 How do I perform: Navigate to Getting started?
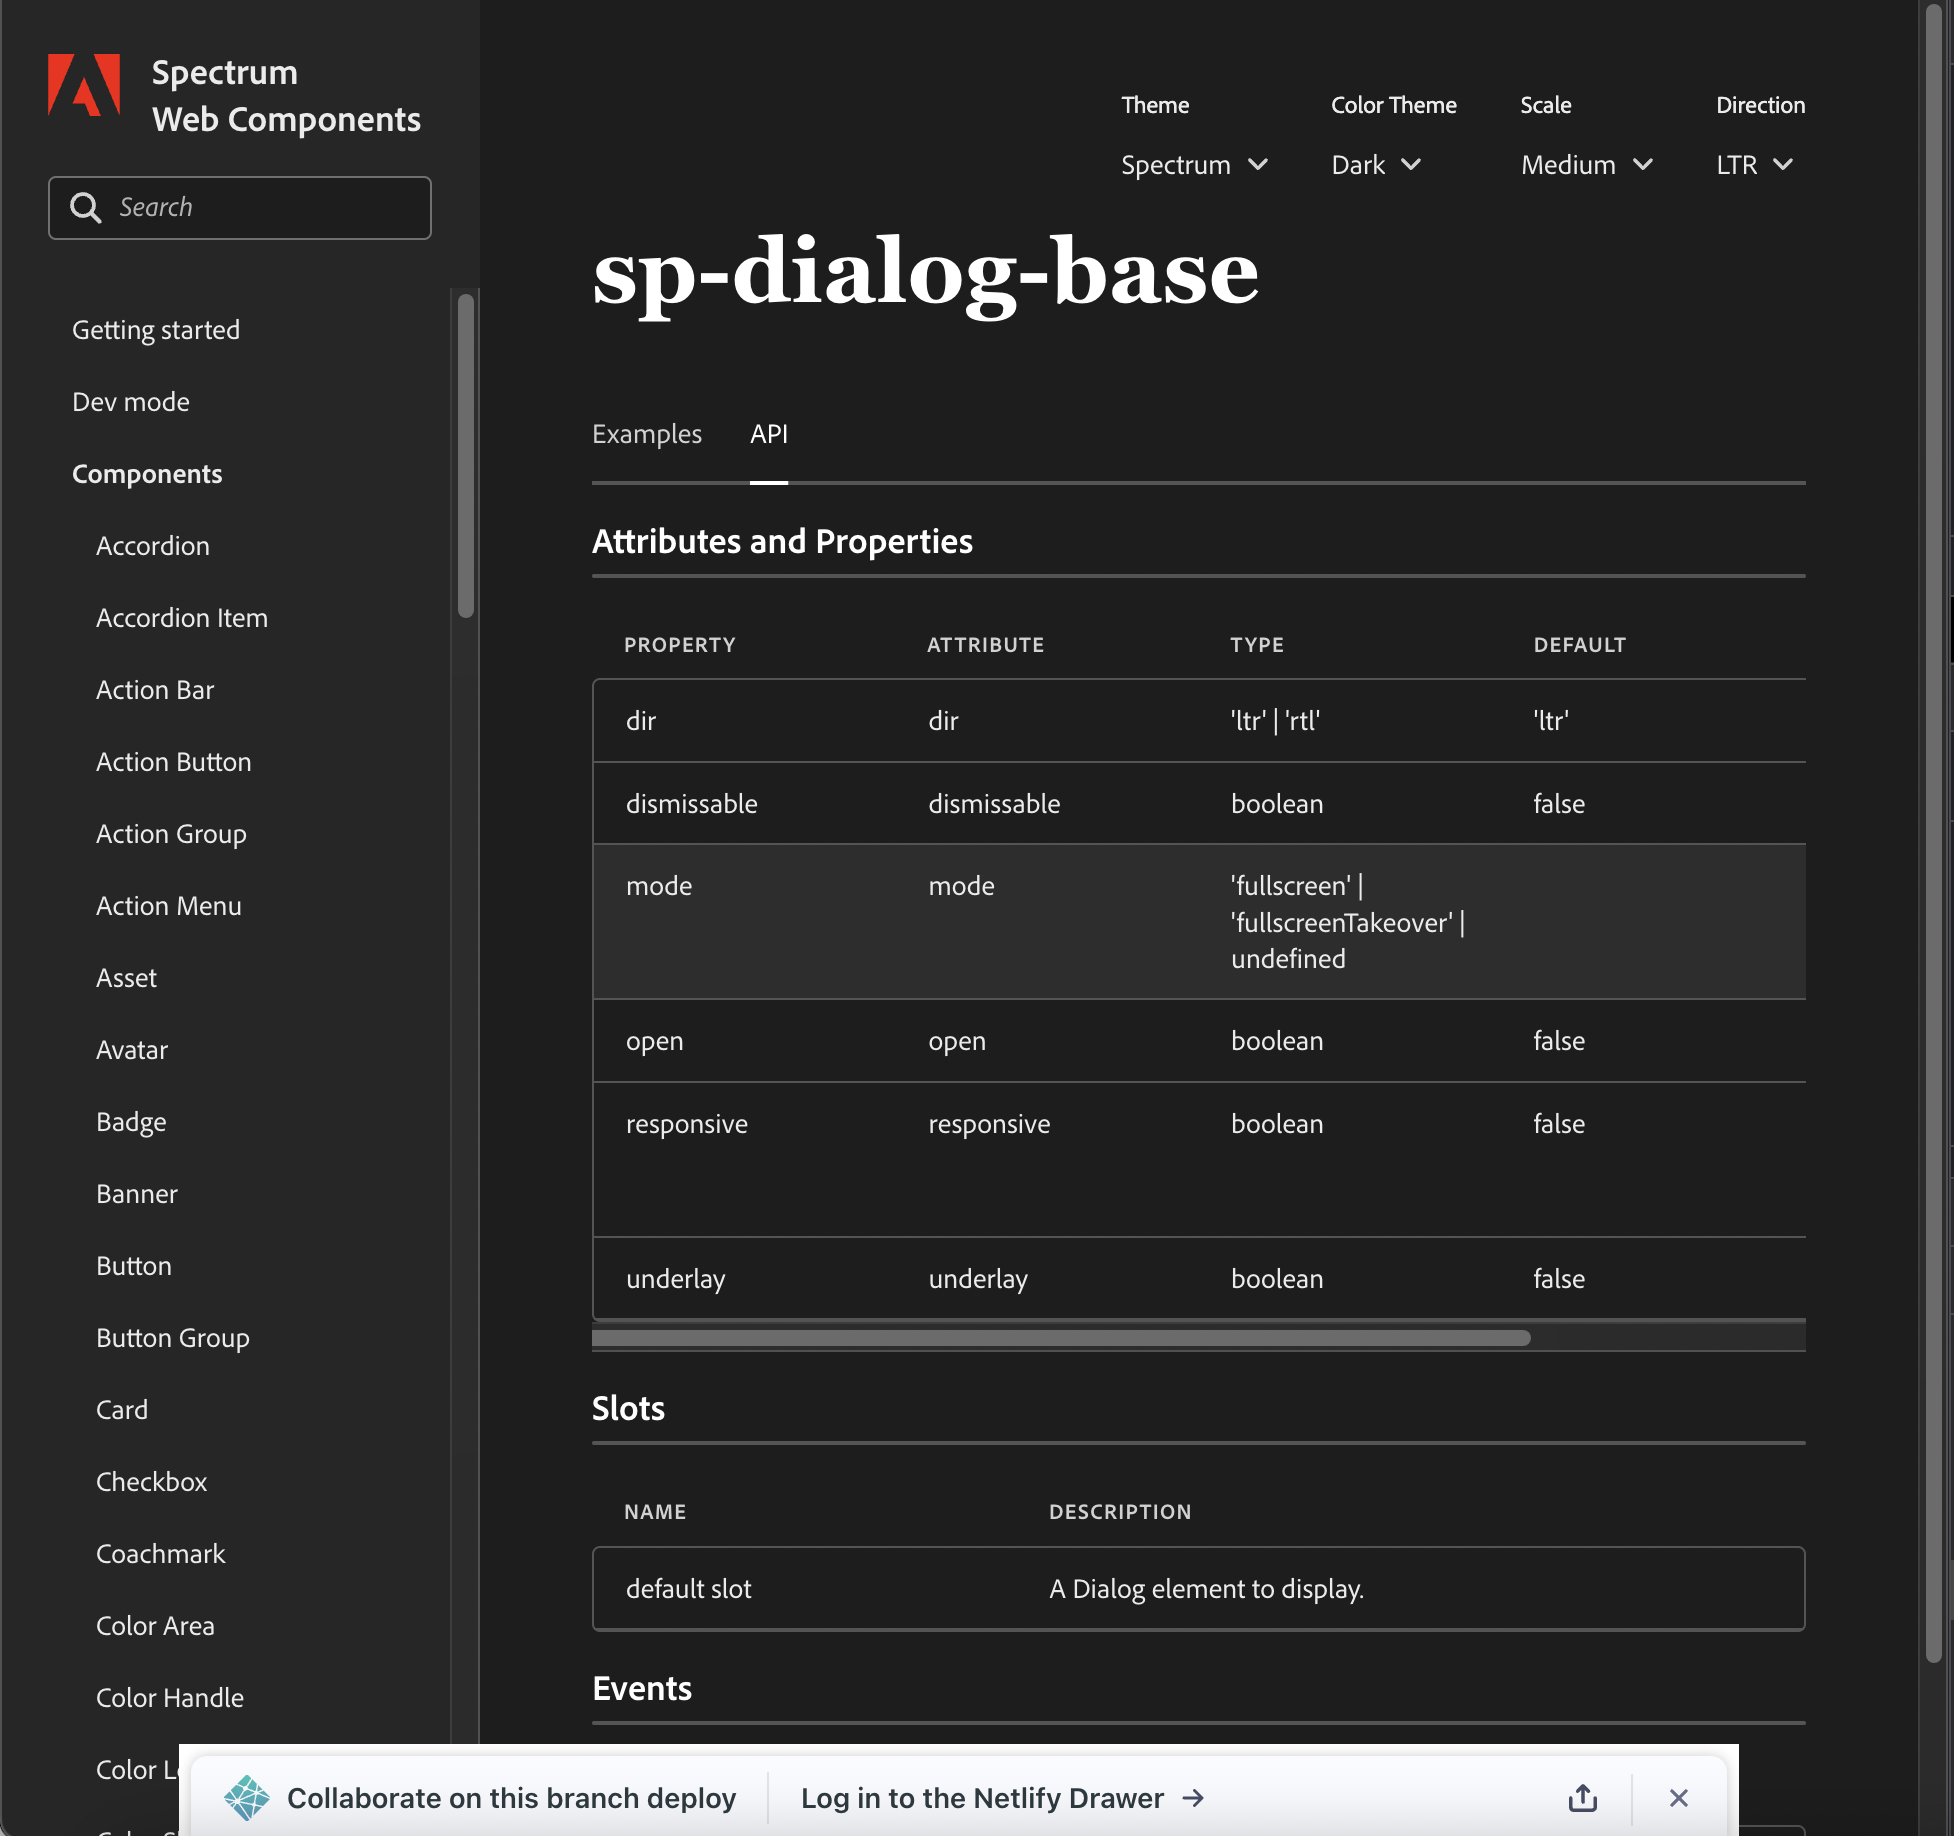point(156,330)
